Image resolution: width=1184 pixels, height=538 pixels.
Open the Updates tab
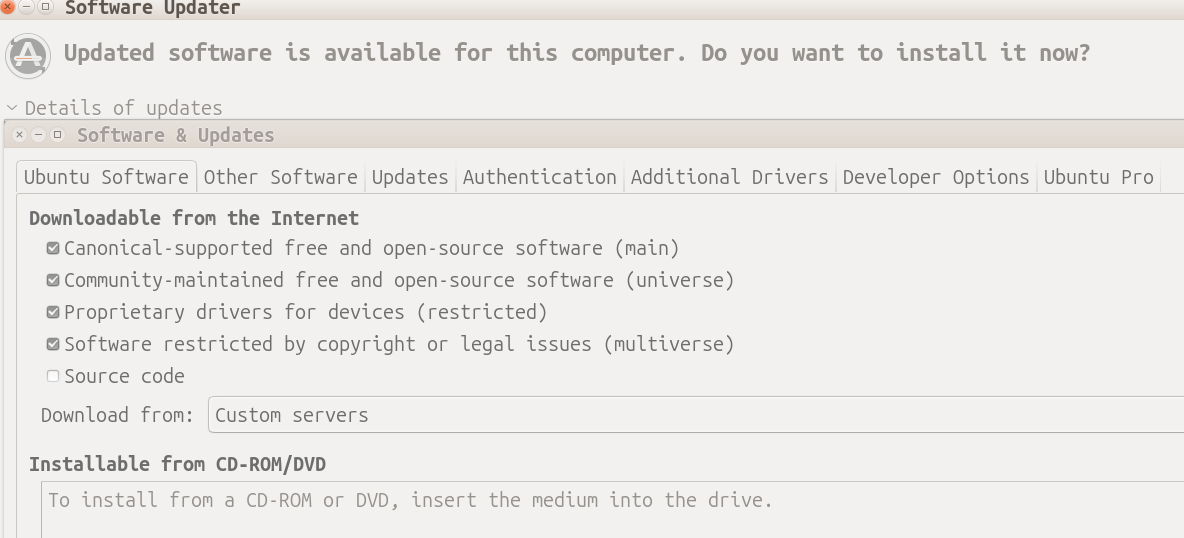(x=410, y=177)
